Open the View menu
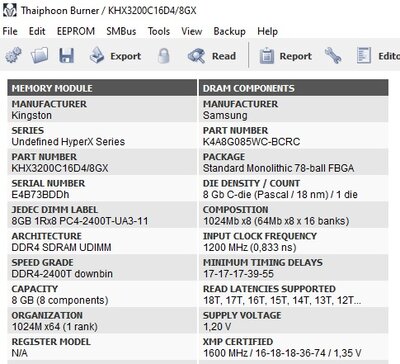Screen dimensions: 400x364 click(192, 31)
